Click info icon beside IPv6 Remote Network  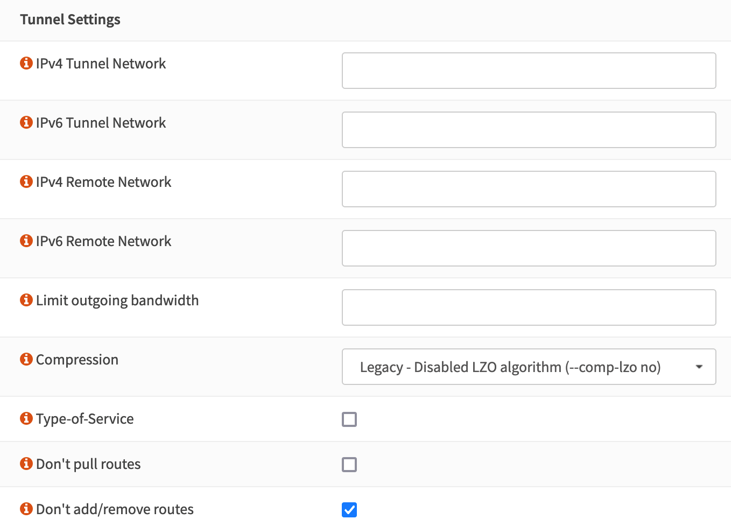tap(26, 241)
